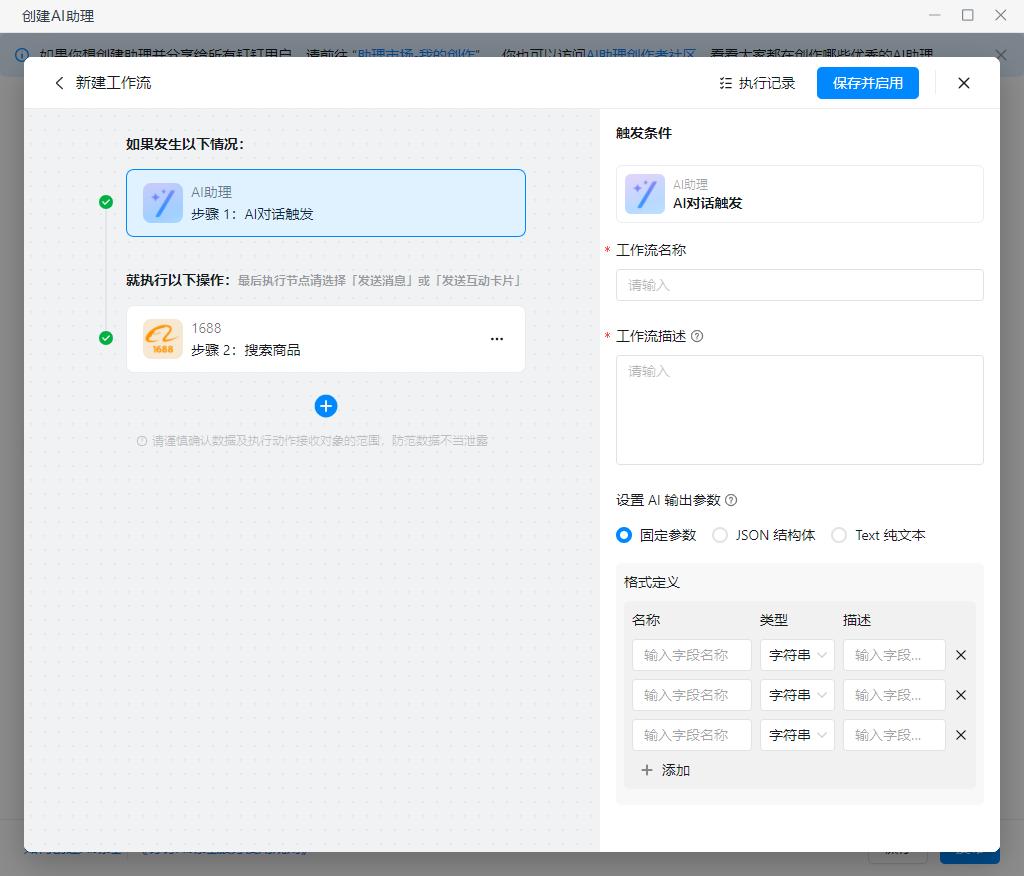
Task: Select the 固定参数 radio option
Action: (625, 535)
